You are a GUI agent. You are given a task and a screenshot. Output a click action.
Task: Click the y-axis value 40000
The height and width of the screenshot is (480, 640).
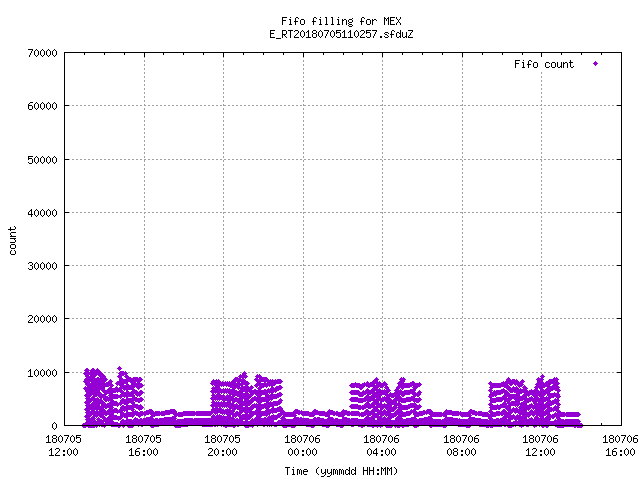tap(42, 213)
